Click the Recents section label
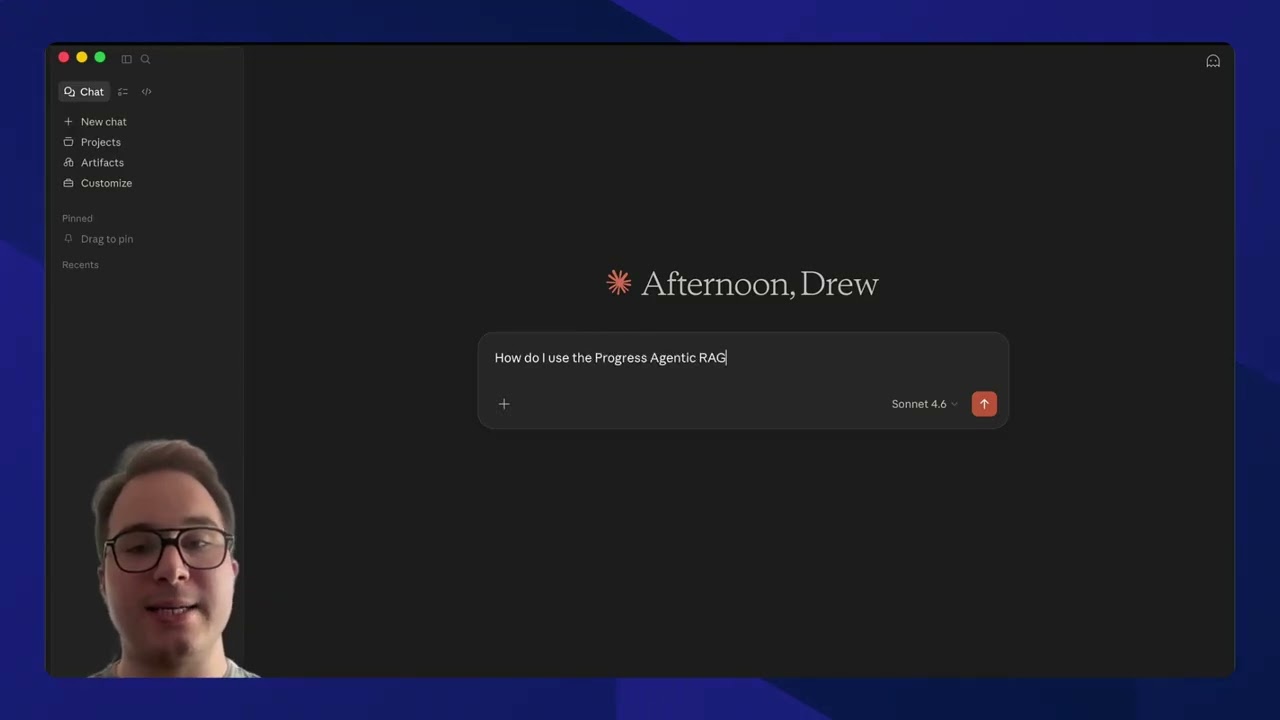 coord(80,265)
